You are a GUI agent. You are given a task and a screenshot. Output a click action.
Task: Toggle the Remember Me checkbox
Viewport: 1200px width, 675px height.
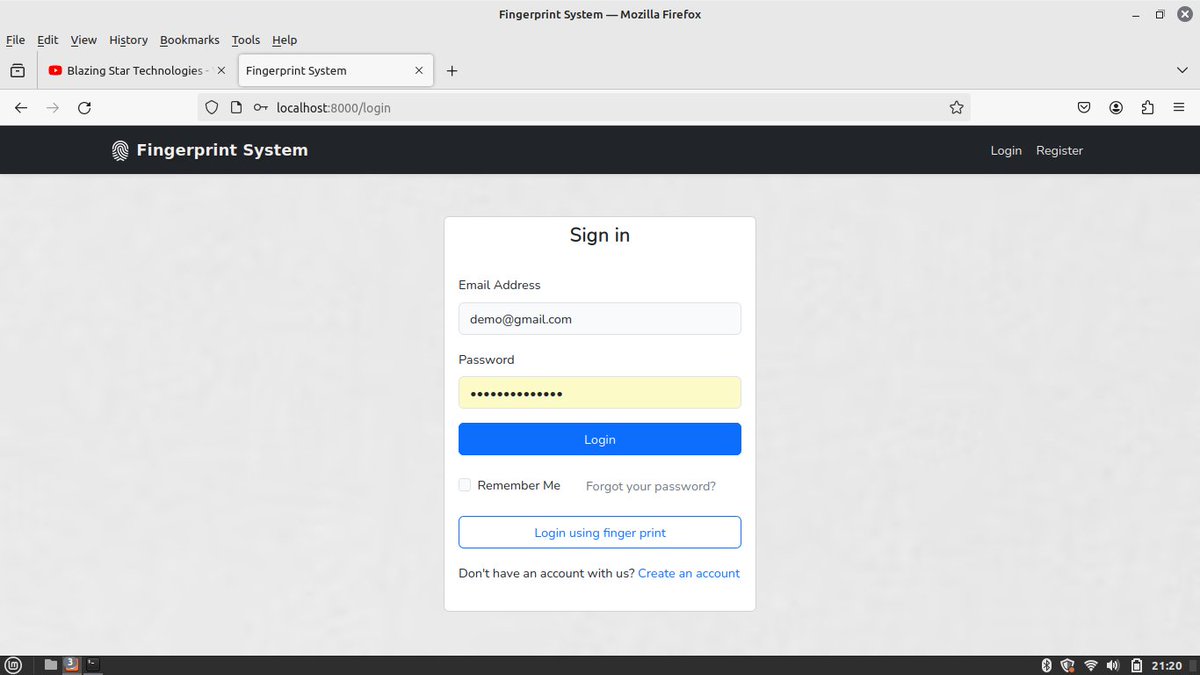point(465,485)
